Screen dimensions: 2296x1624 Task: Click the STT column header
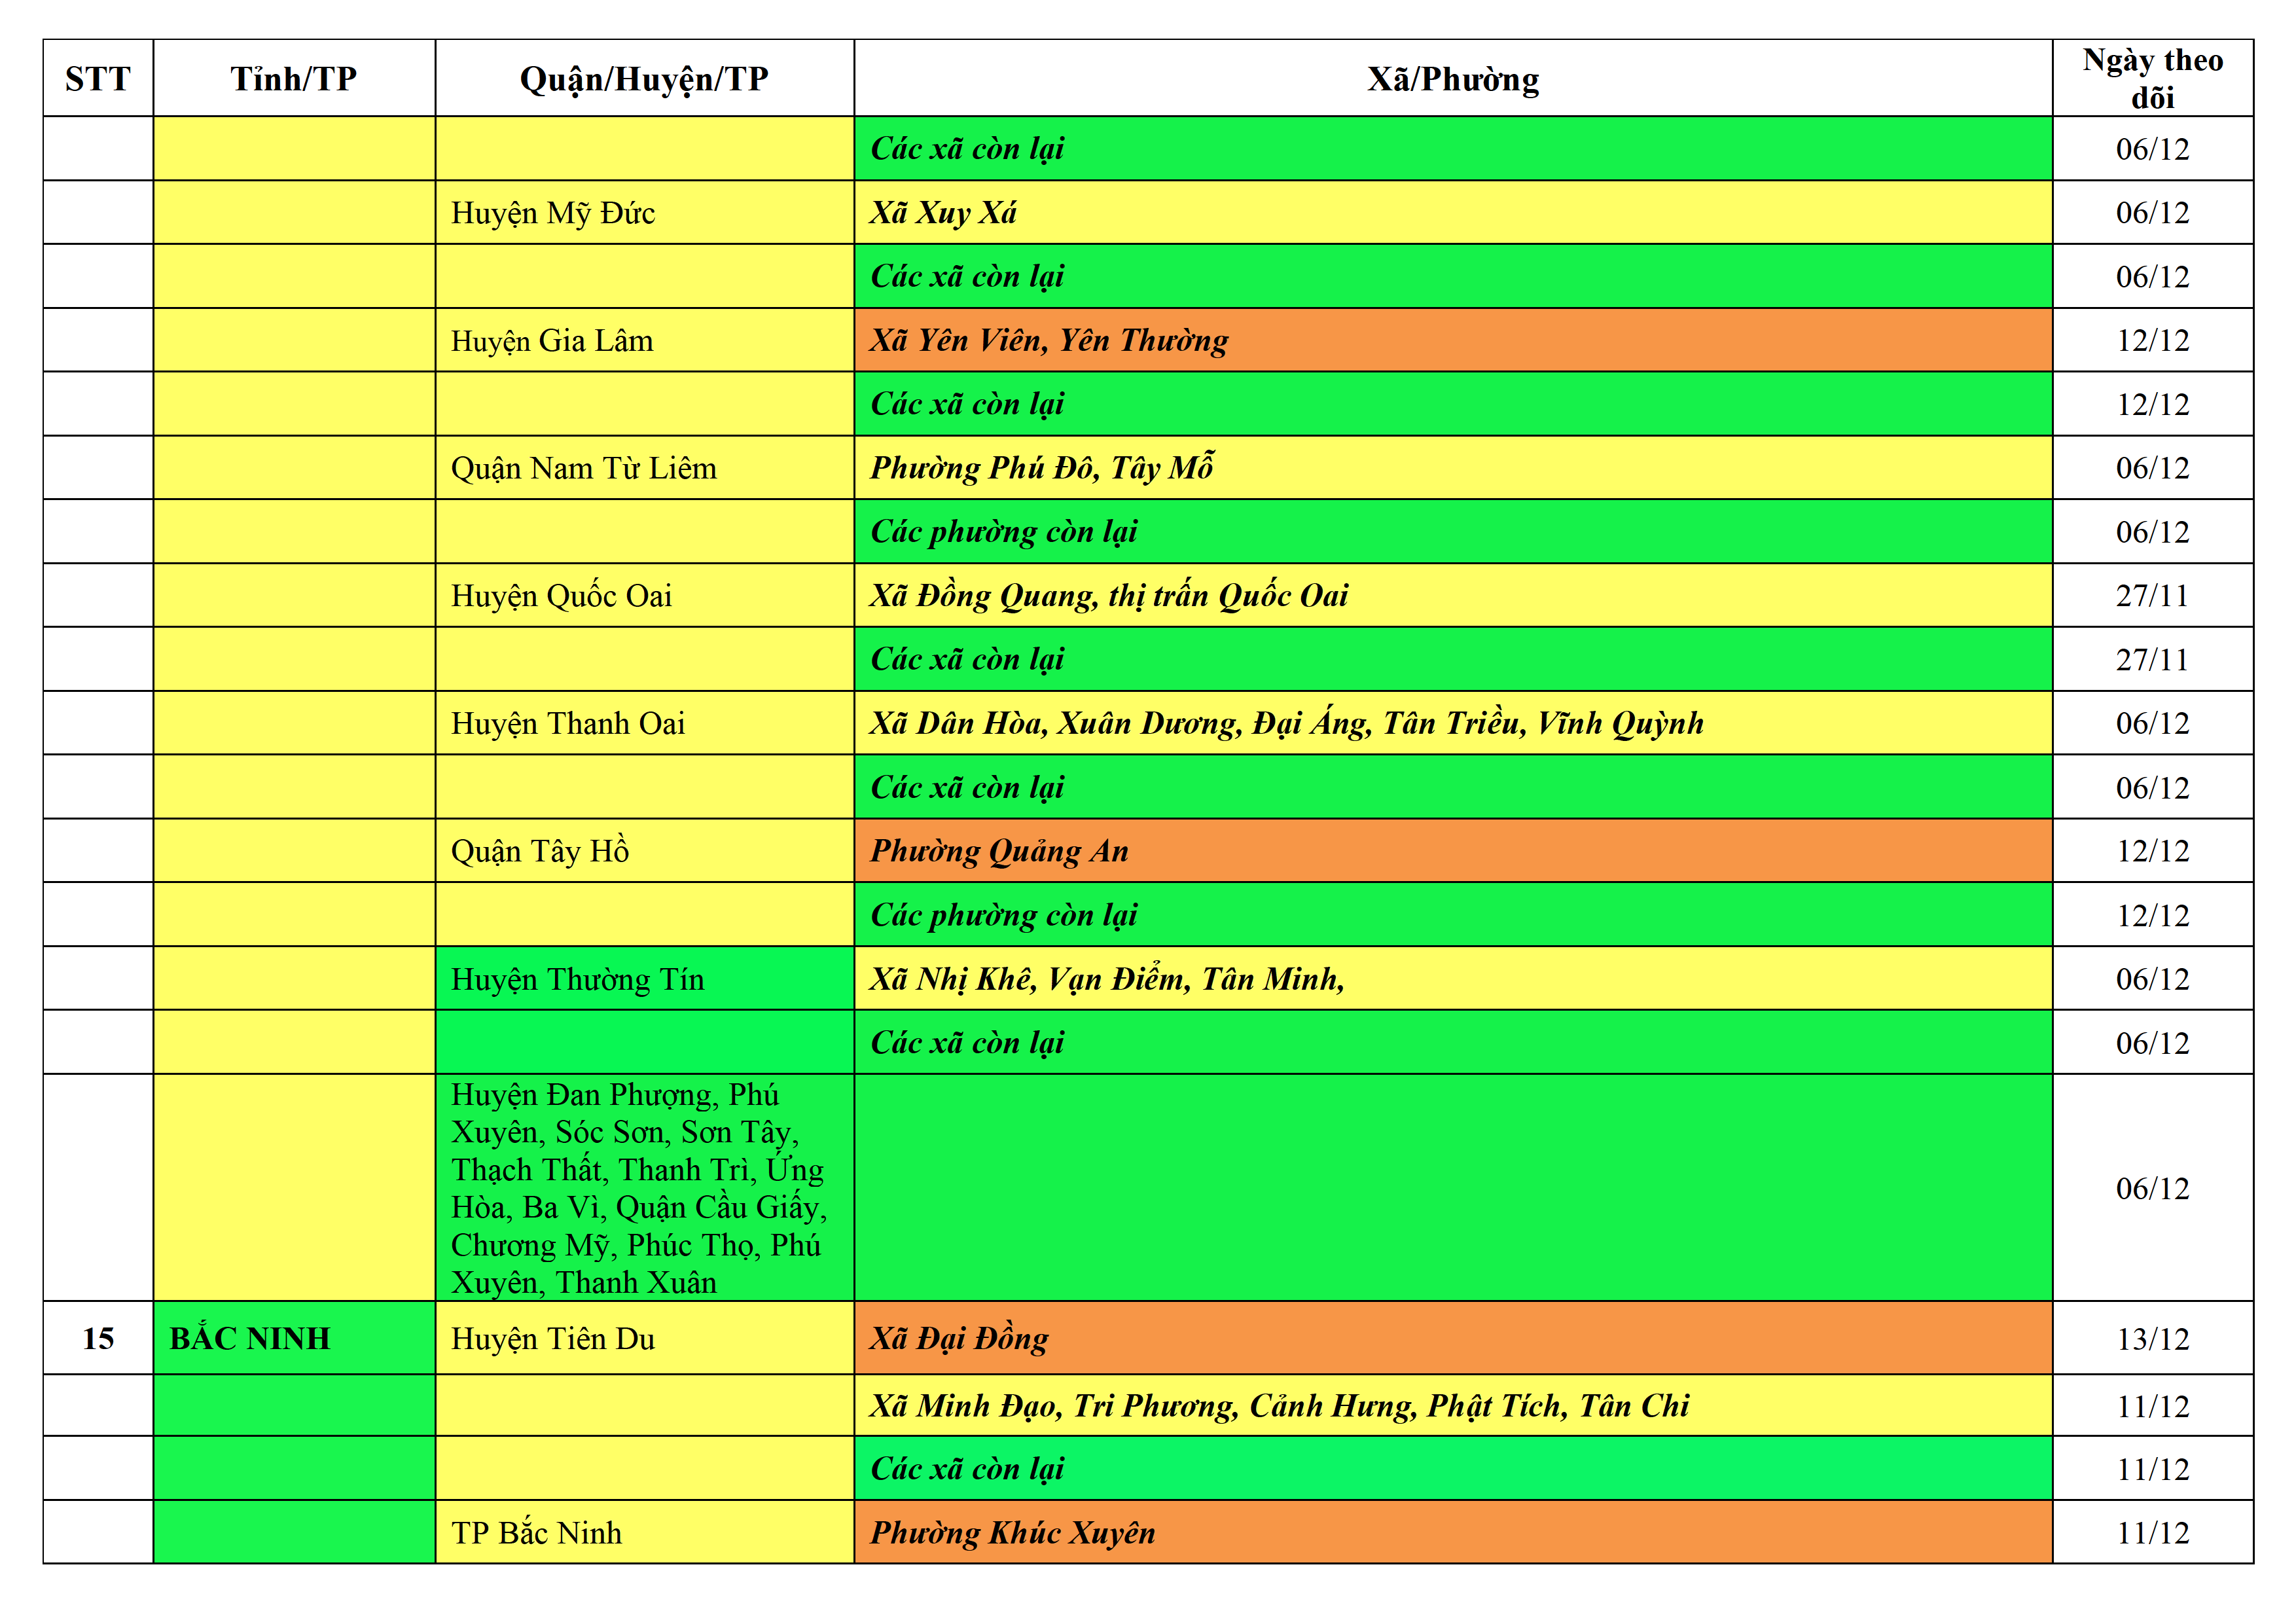98,79
